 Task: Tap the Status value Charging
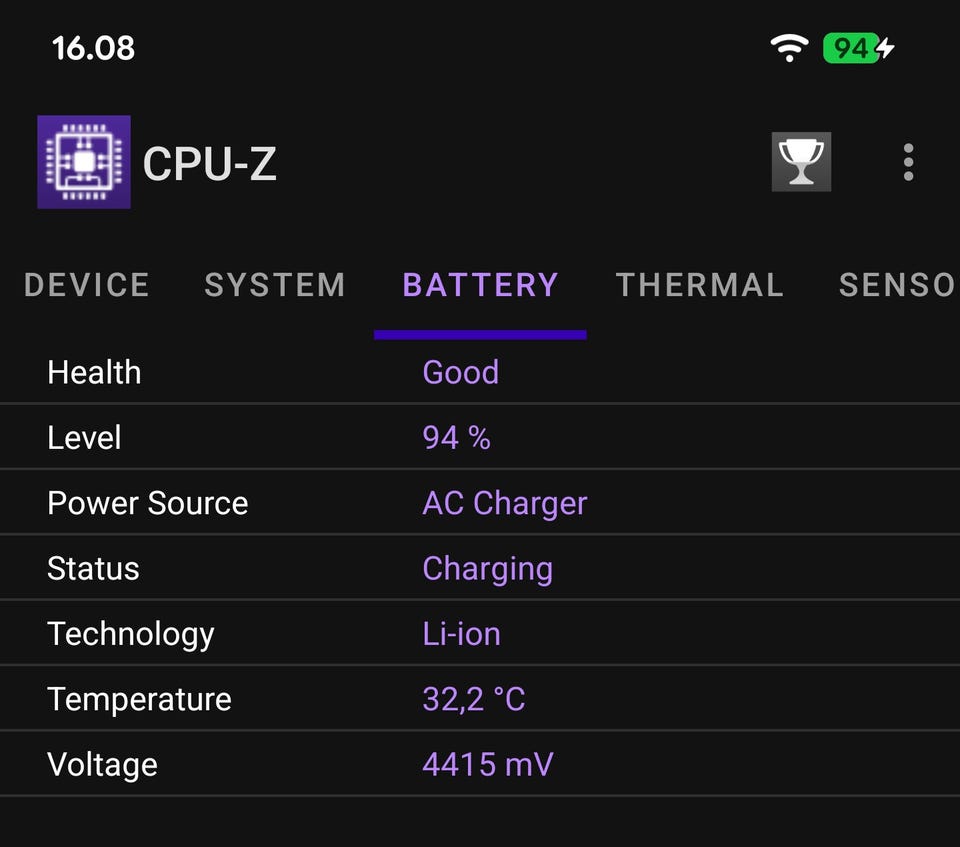pyautogui.click(x=487, y=569)
